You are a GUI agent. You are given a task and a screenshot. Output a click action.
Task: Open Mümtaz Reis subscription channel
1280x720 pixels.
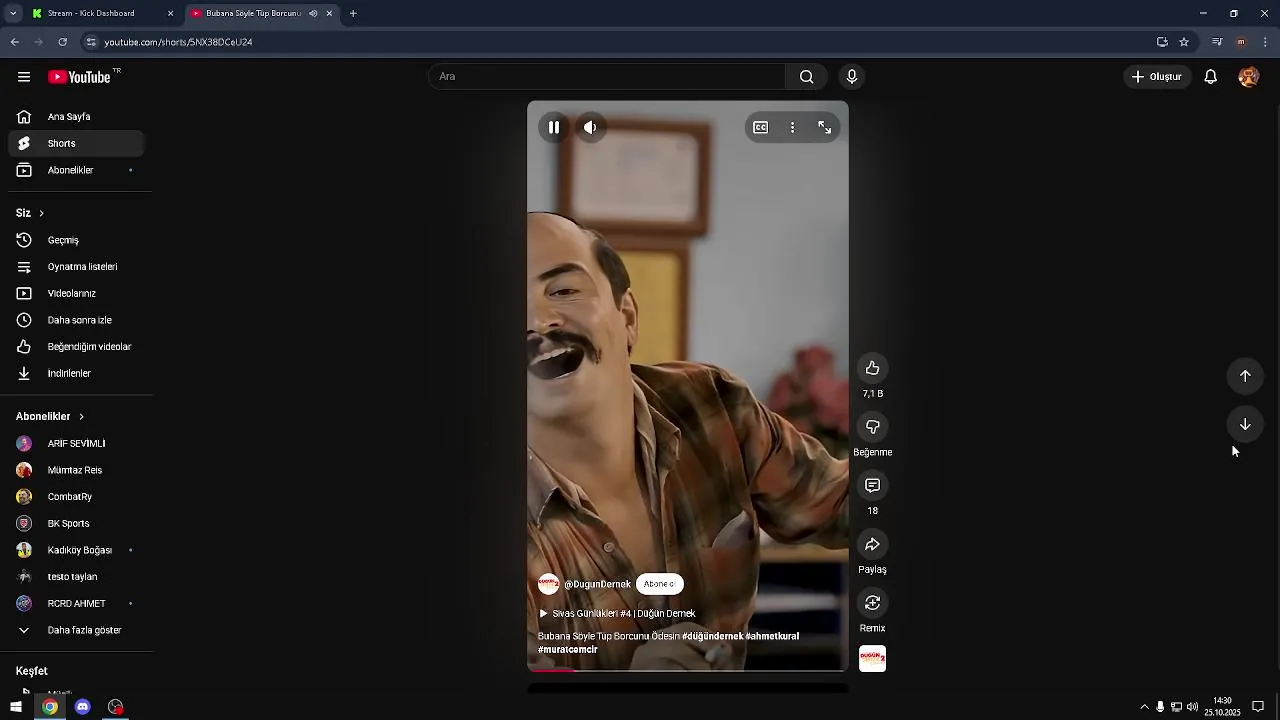point(76,470)
